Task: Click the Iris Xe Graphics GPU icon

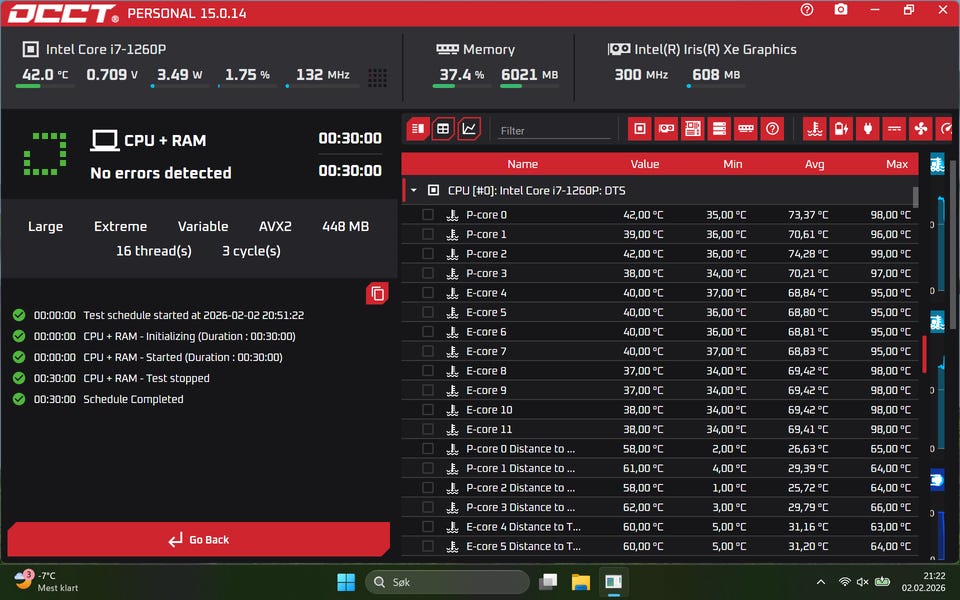Action: pos(618,49)
